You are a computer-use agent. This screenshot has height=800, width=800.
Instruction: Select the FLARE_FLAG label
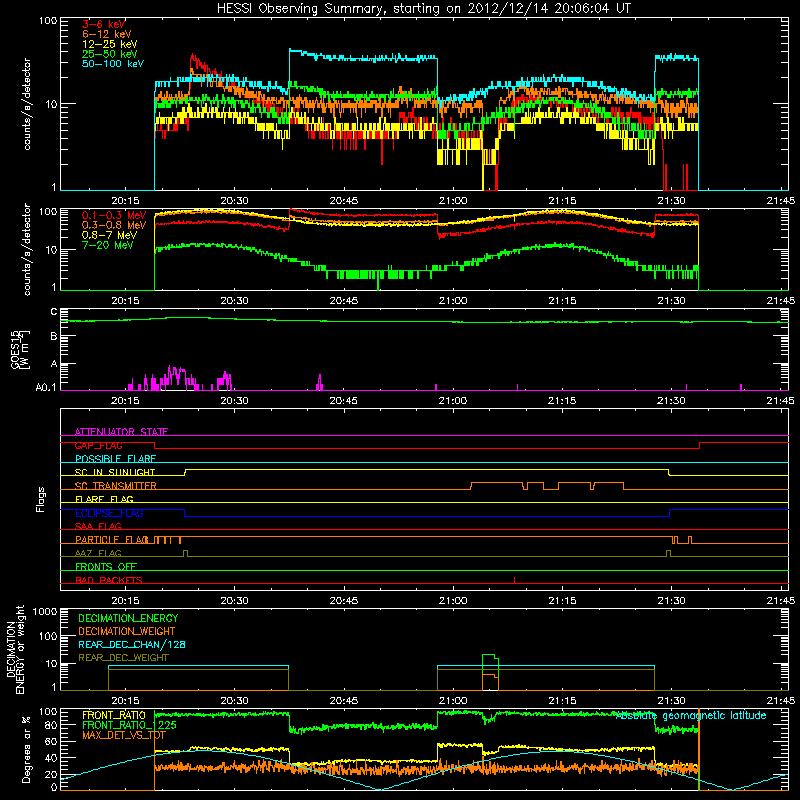coord(104,499)
